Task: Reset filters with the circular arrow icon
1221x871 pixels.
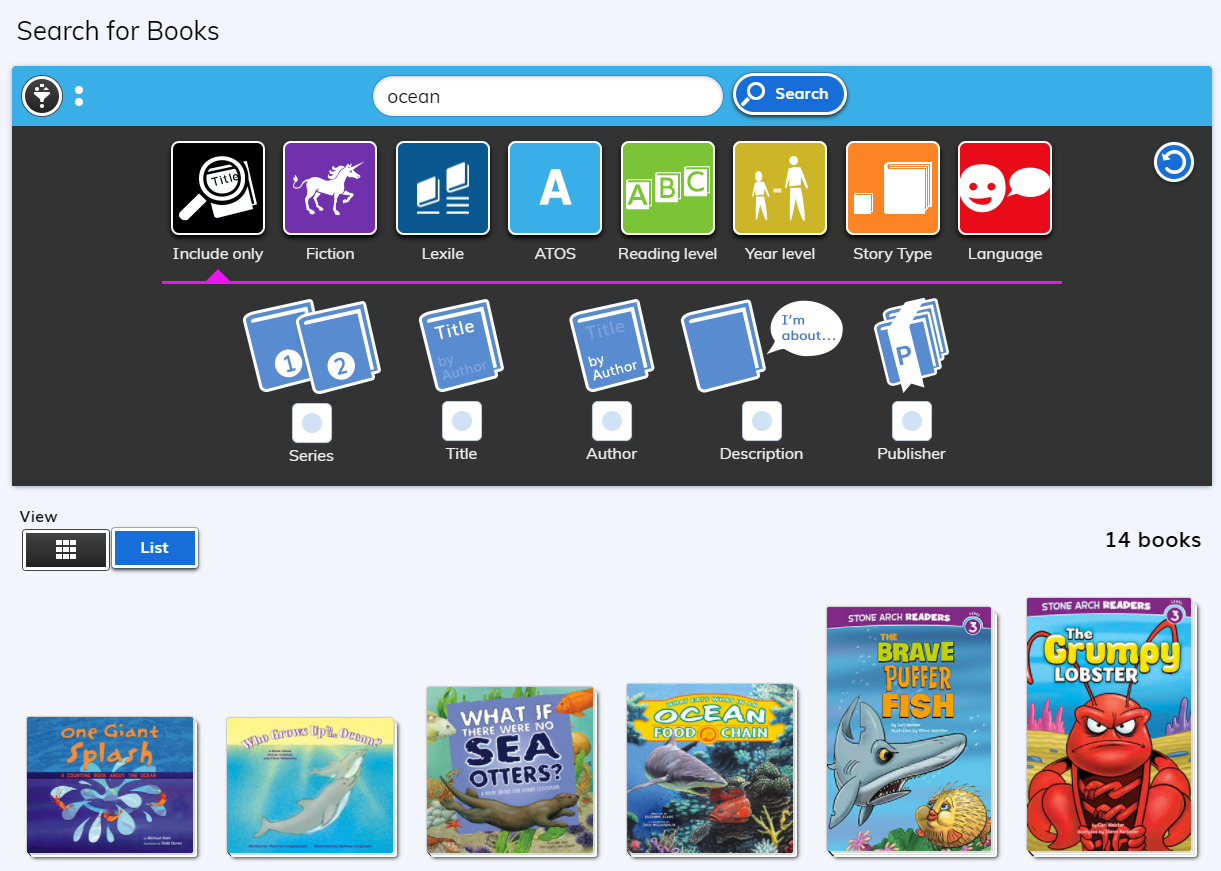Action: tap(1174, 162)
